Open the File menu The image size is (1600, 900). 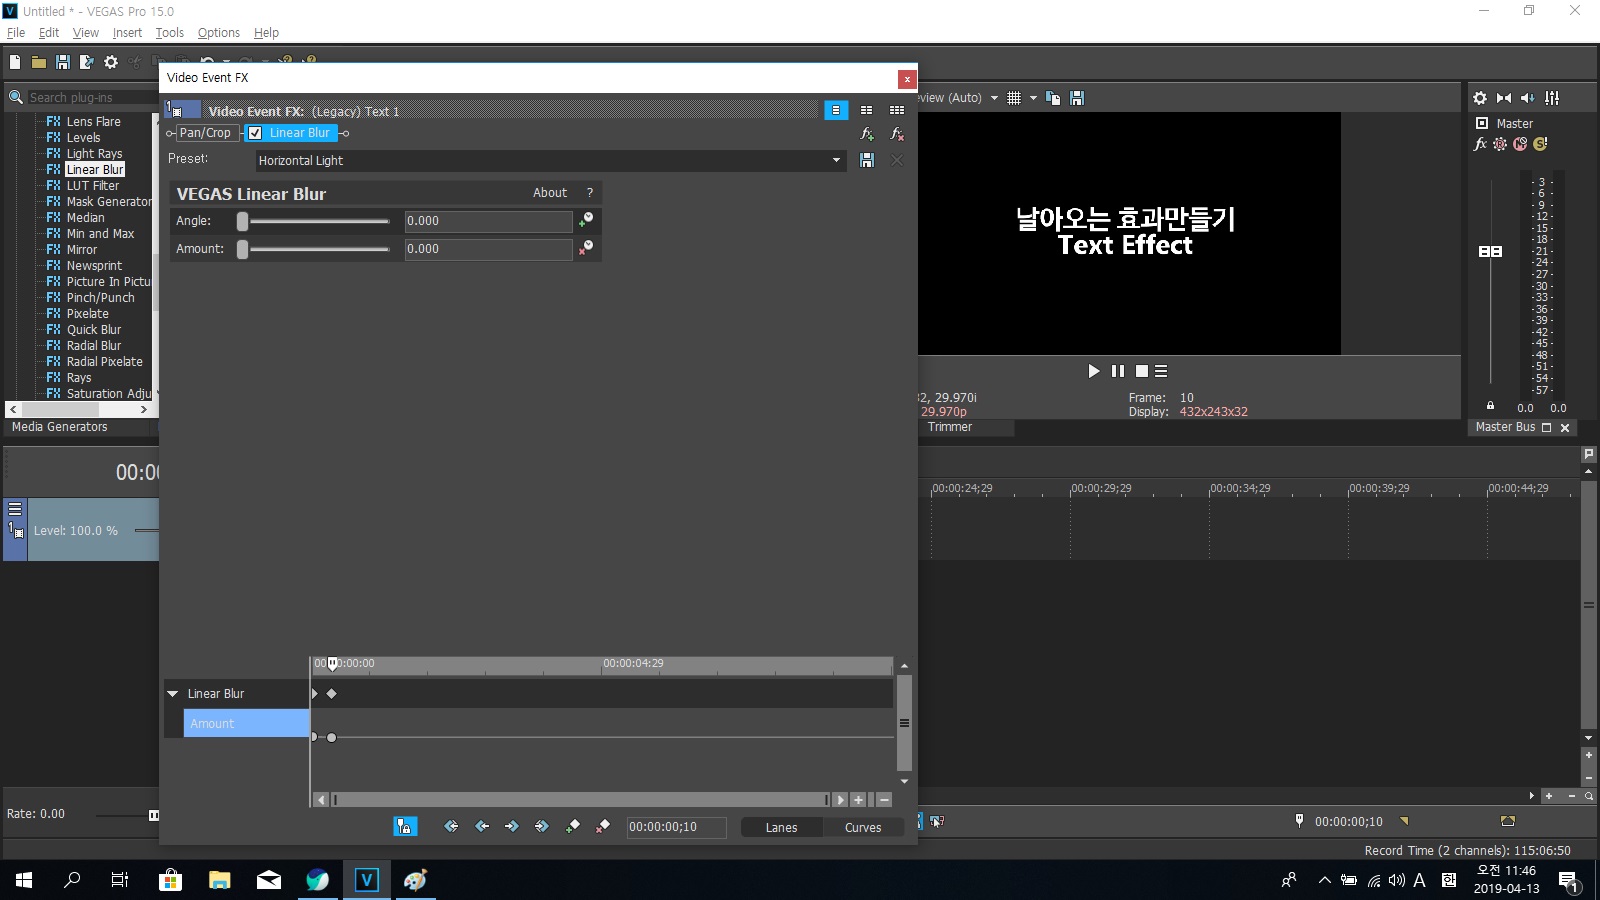pyautogui.click(x=16, y=32)
